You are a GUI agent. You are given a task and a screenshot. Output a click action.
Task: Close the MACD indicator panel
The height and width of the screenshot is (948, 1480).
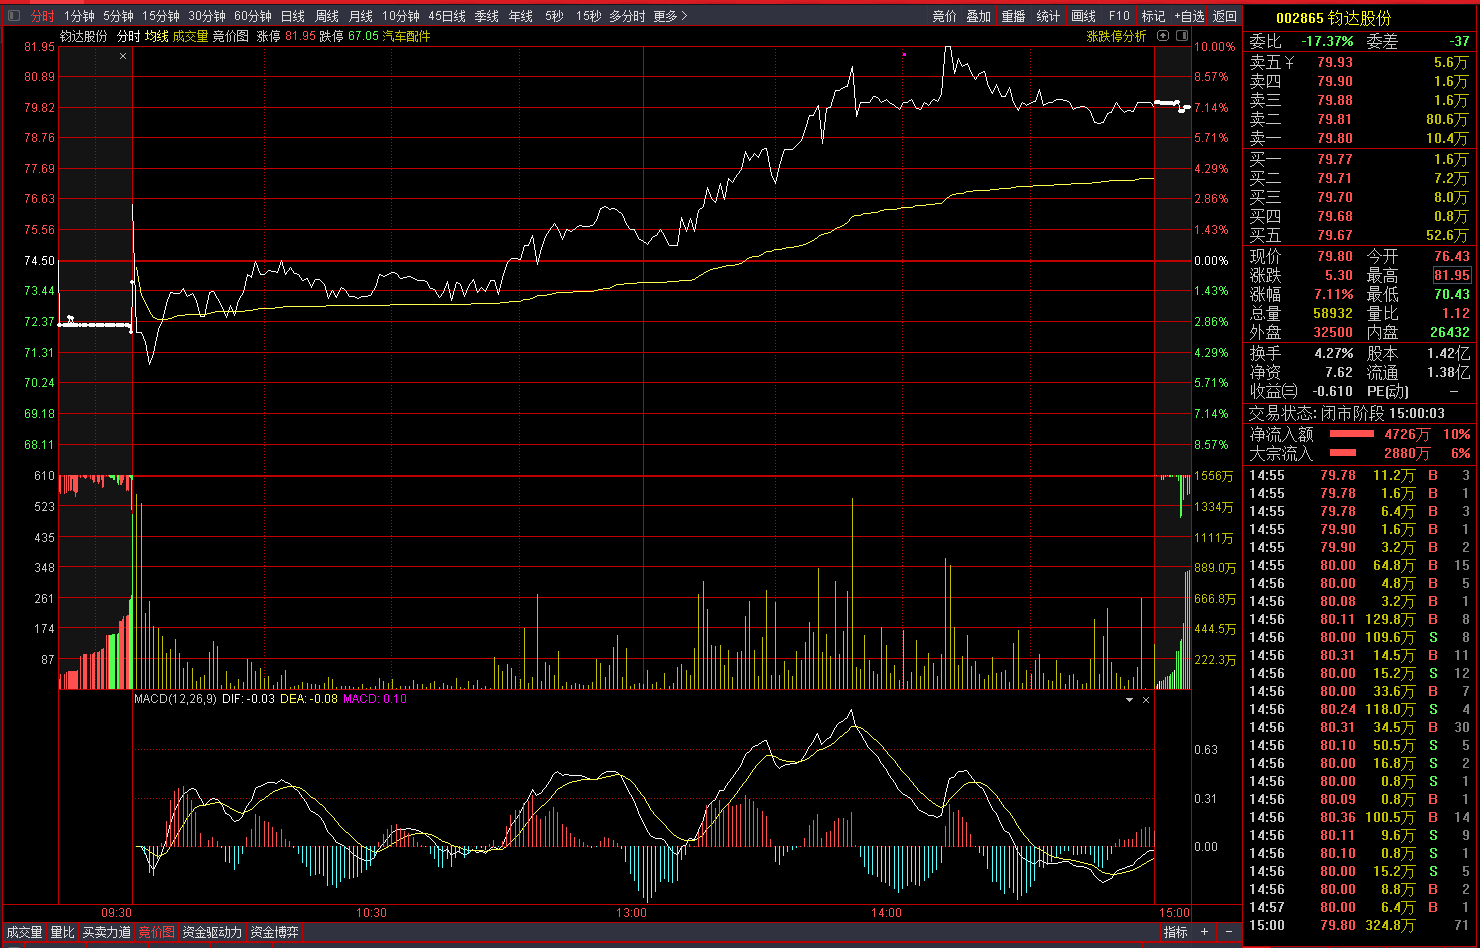coord(1146,700)
